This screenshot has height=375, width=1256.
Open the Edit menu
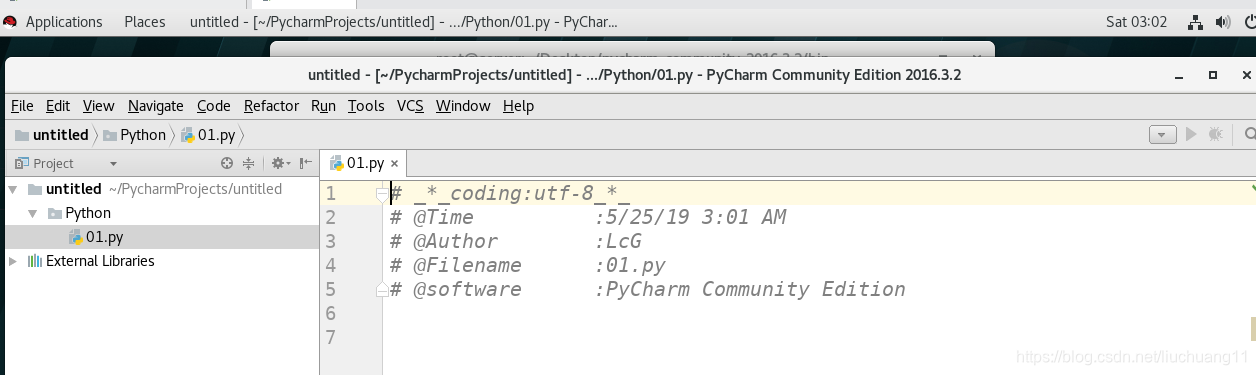[58, 106]
